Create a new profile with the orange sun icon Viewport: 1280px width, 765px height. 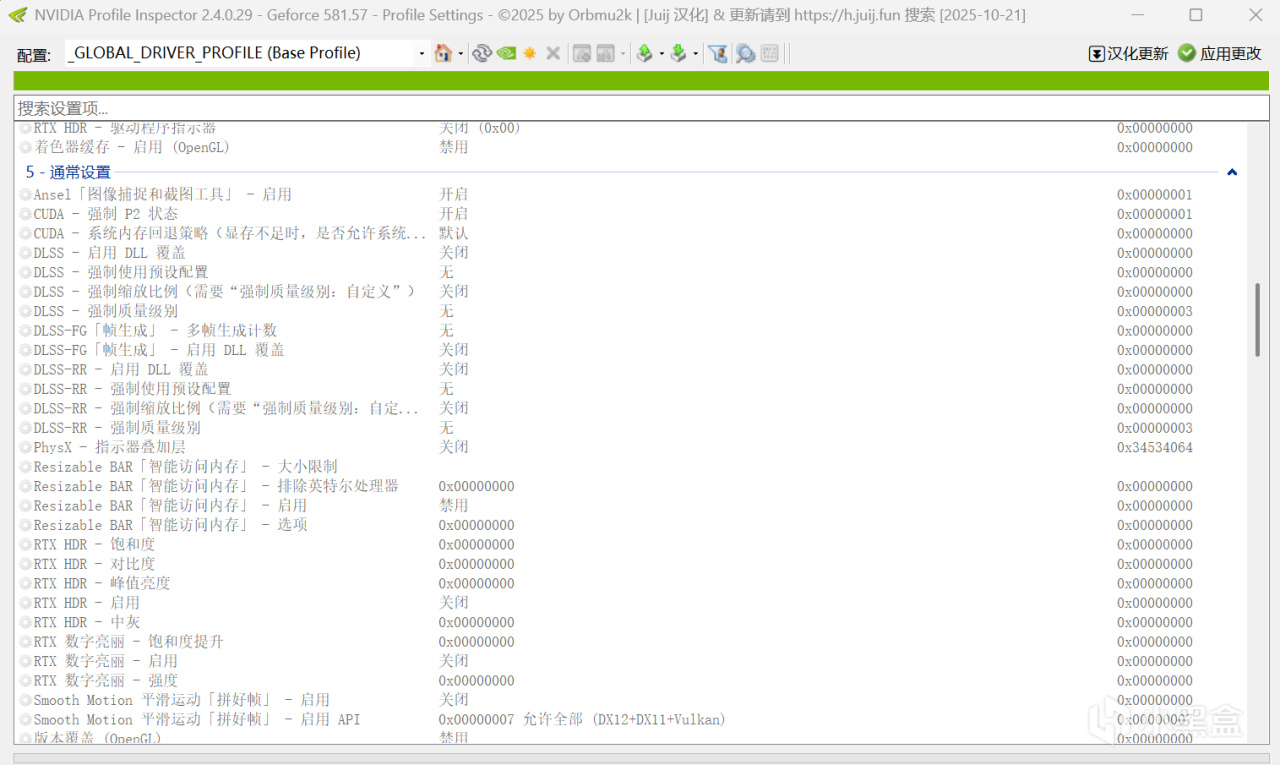click(x=530, y=53)
